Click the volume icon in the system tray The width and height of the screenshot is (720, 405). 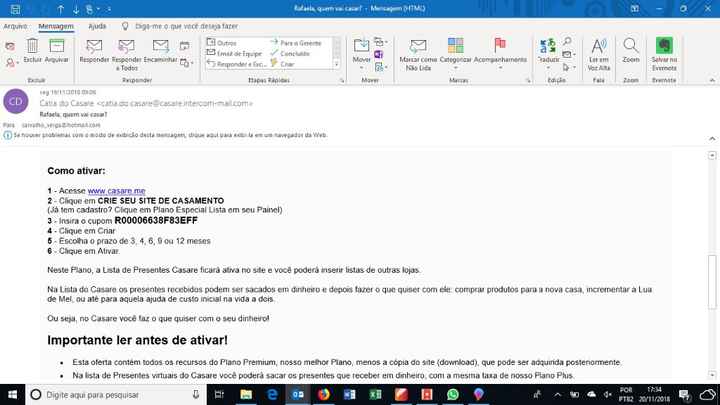[608, 394]
